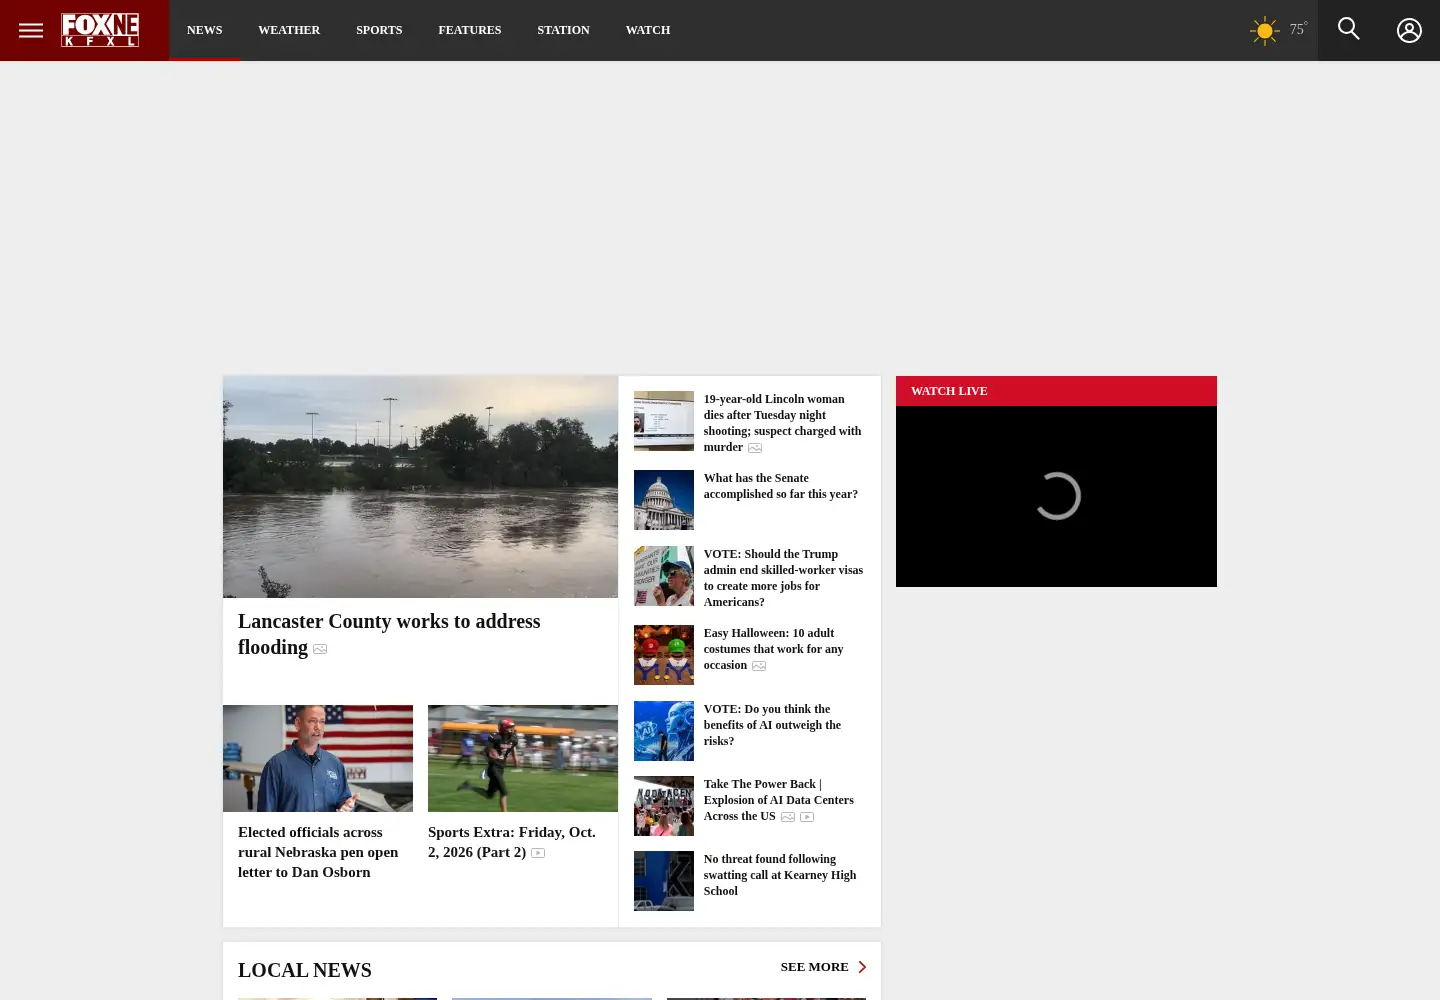Viewport: 1440px width, 1000px height.
Task: Click photo gallery icon beside Lancaster County headline
Action: 320,649
